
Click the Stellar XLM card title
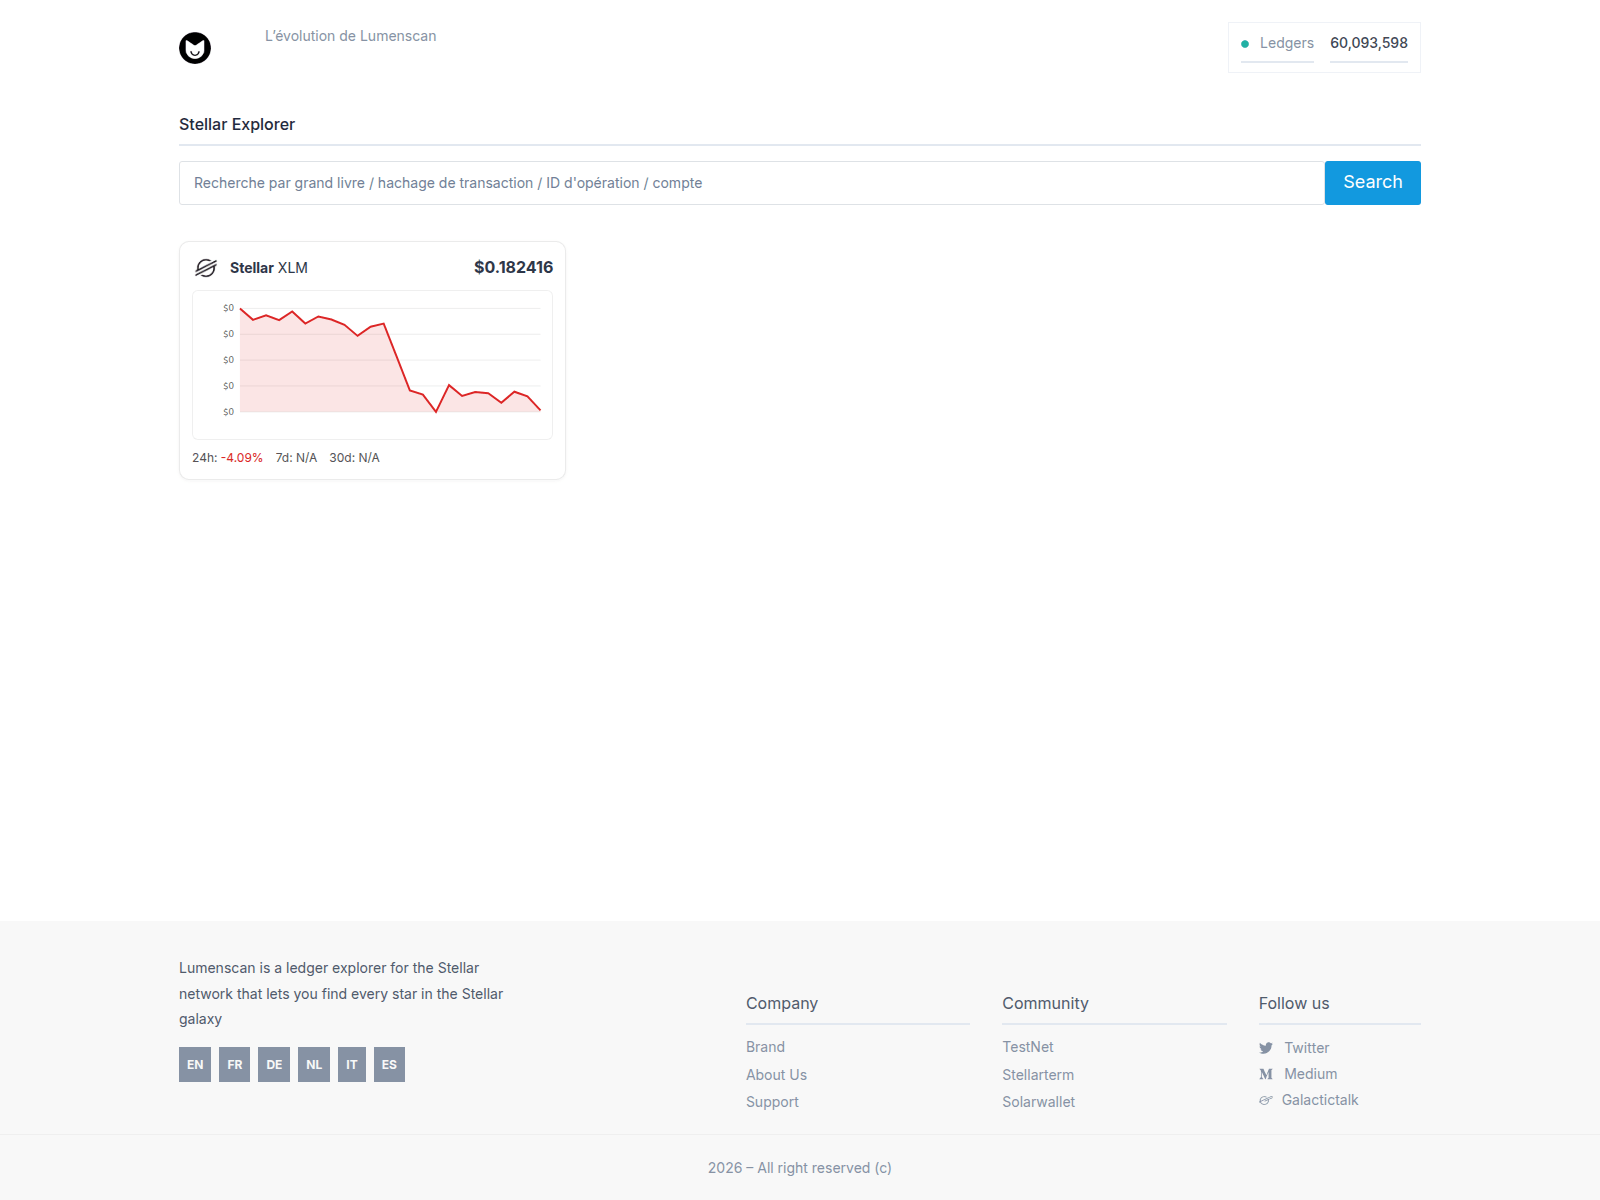click(269, 268)
